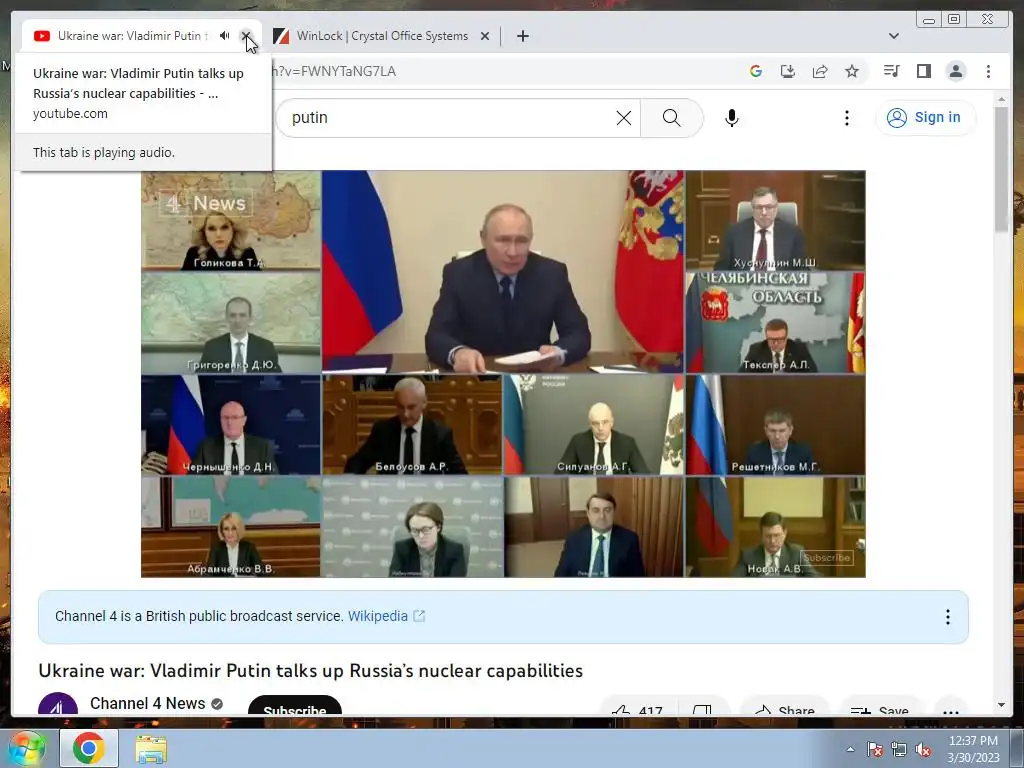Clear the YouTube search query
Image resolution: width=1024 pixels, height=768 pixels.
(x=624, y=118)
